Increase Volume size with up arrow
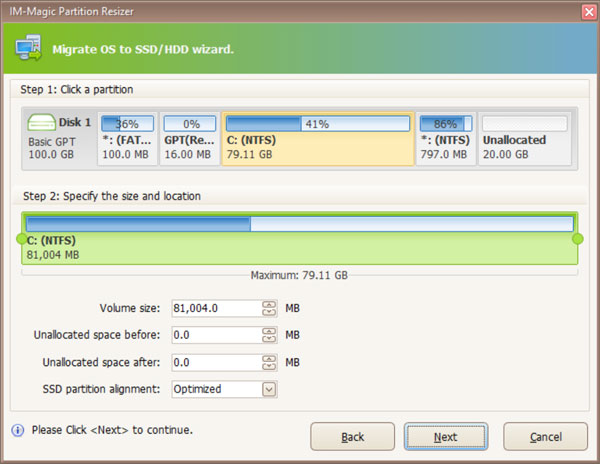 [x=269, y=304]
